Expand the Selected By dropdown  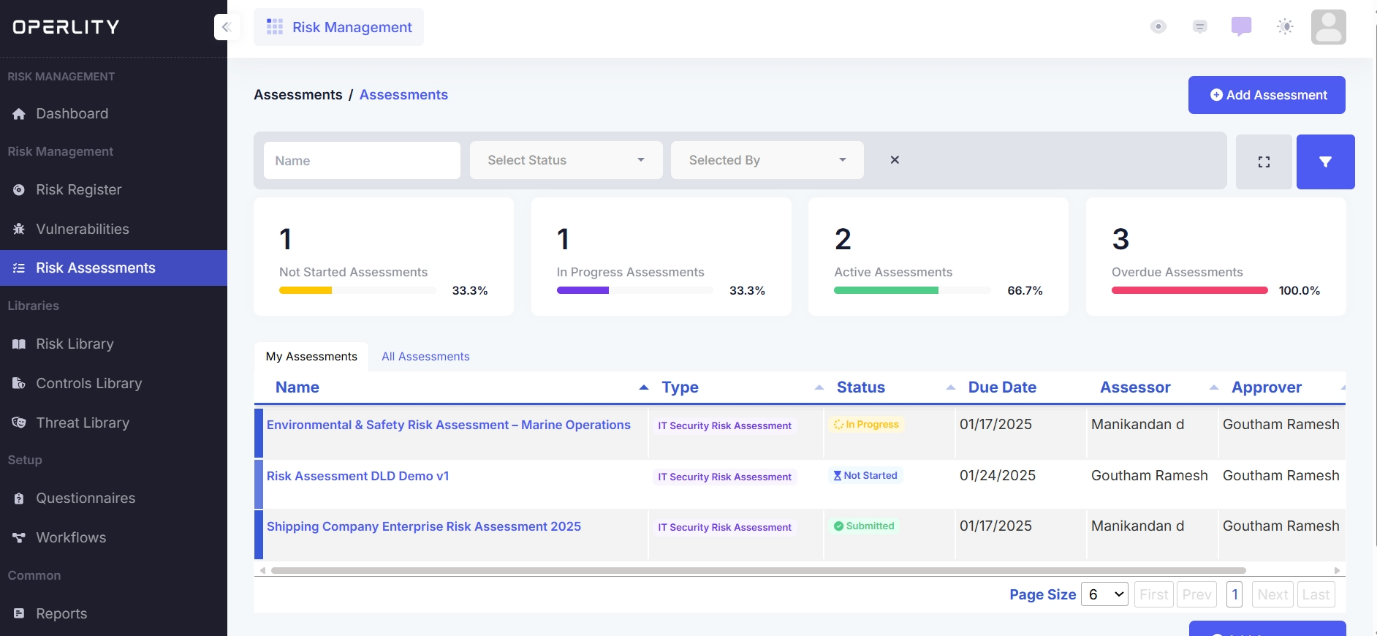tap(767, 160)
